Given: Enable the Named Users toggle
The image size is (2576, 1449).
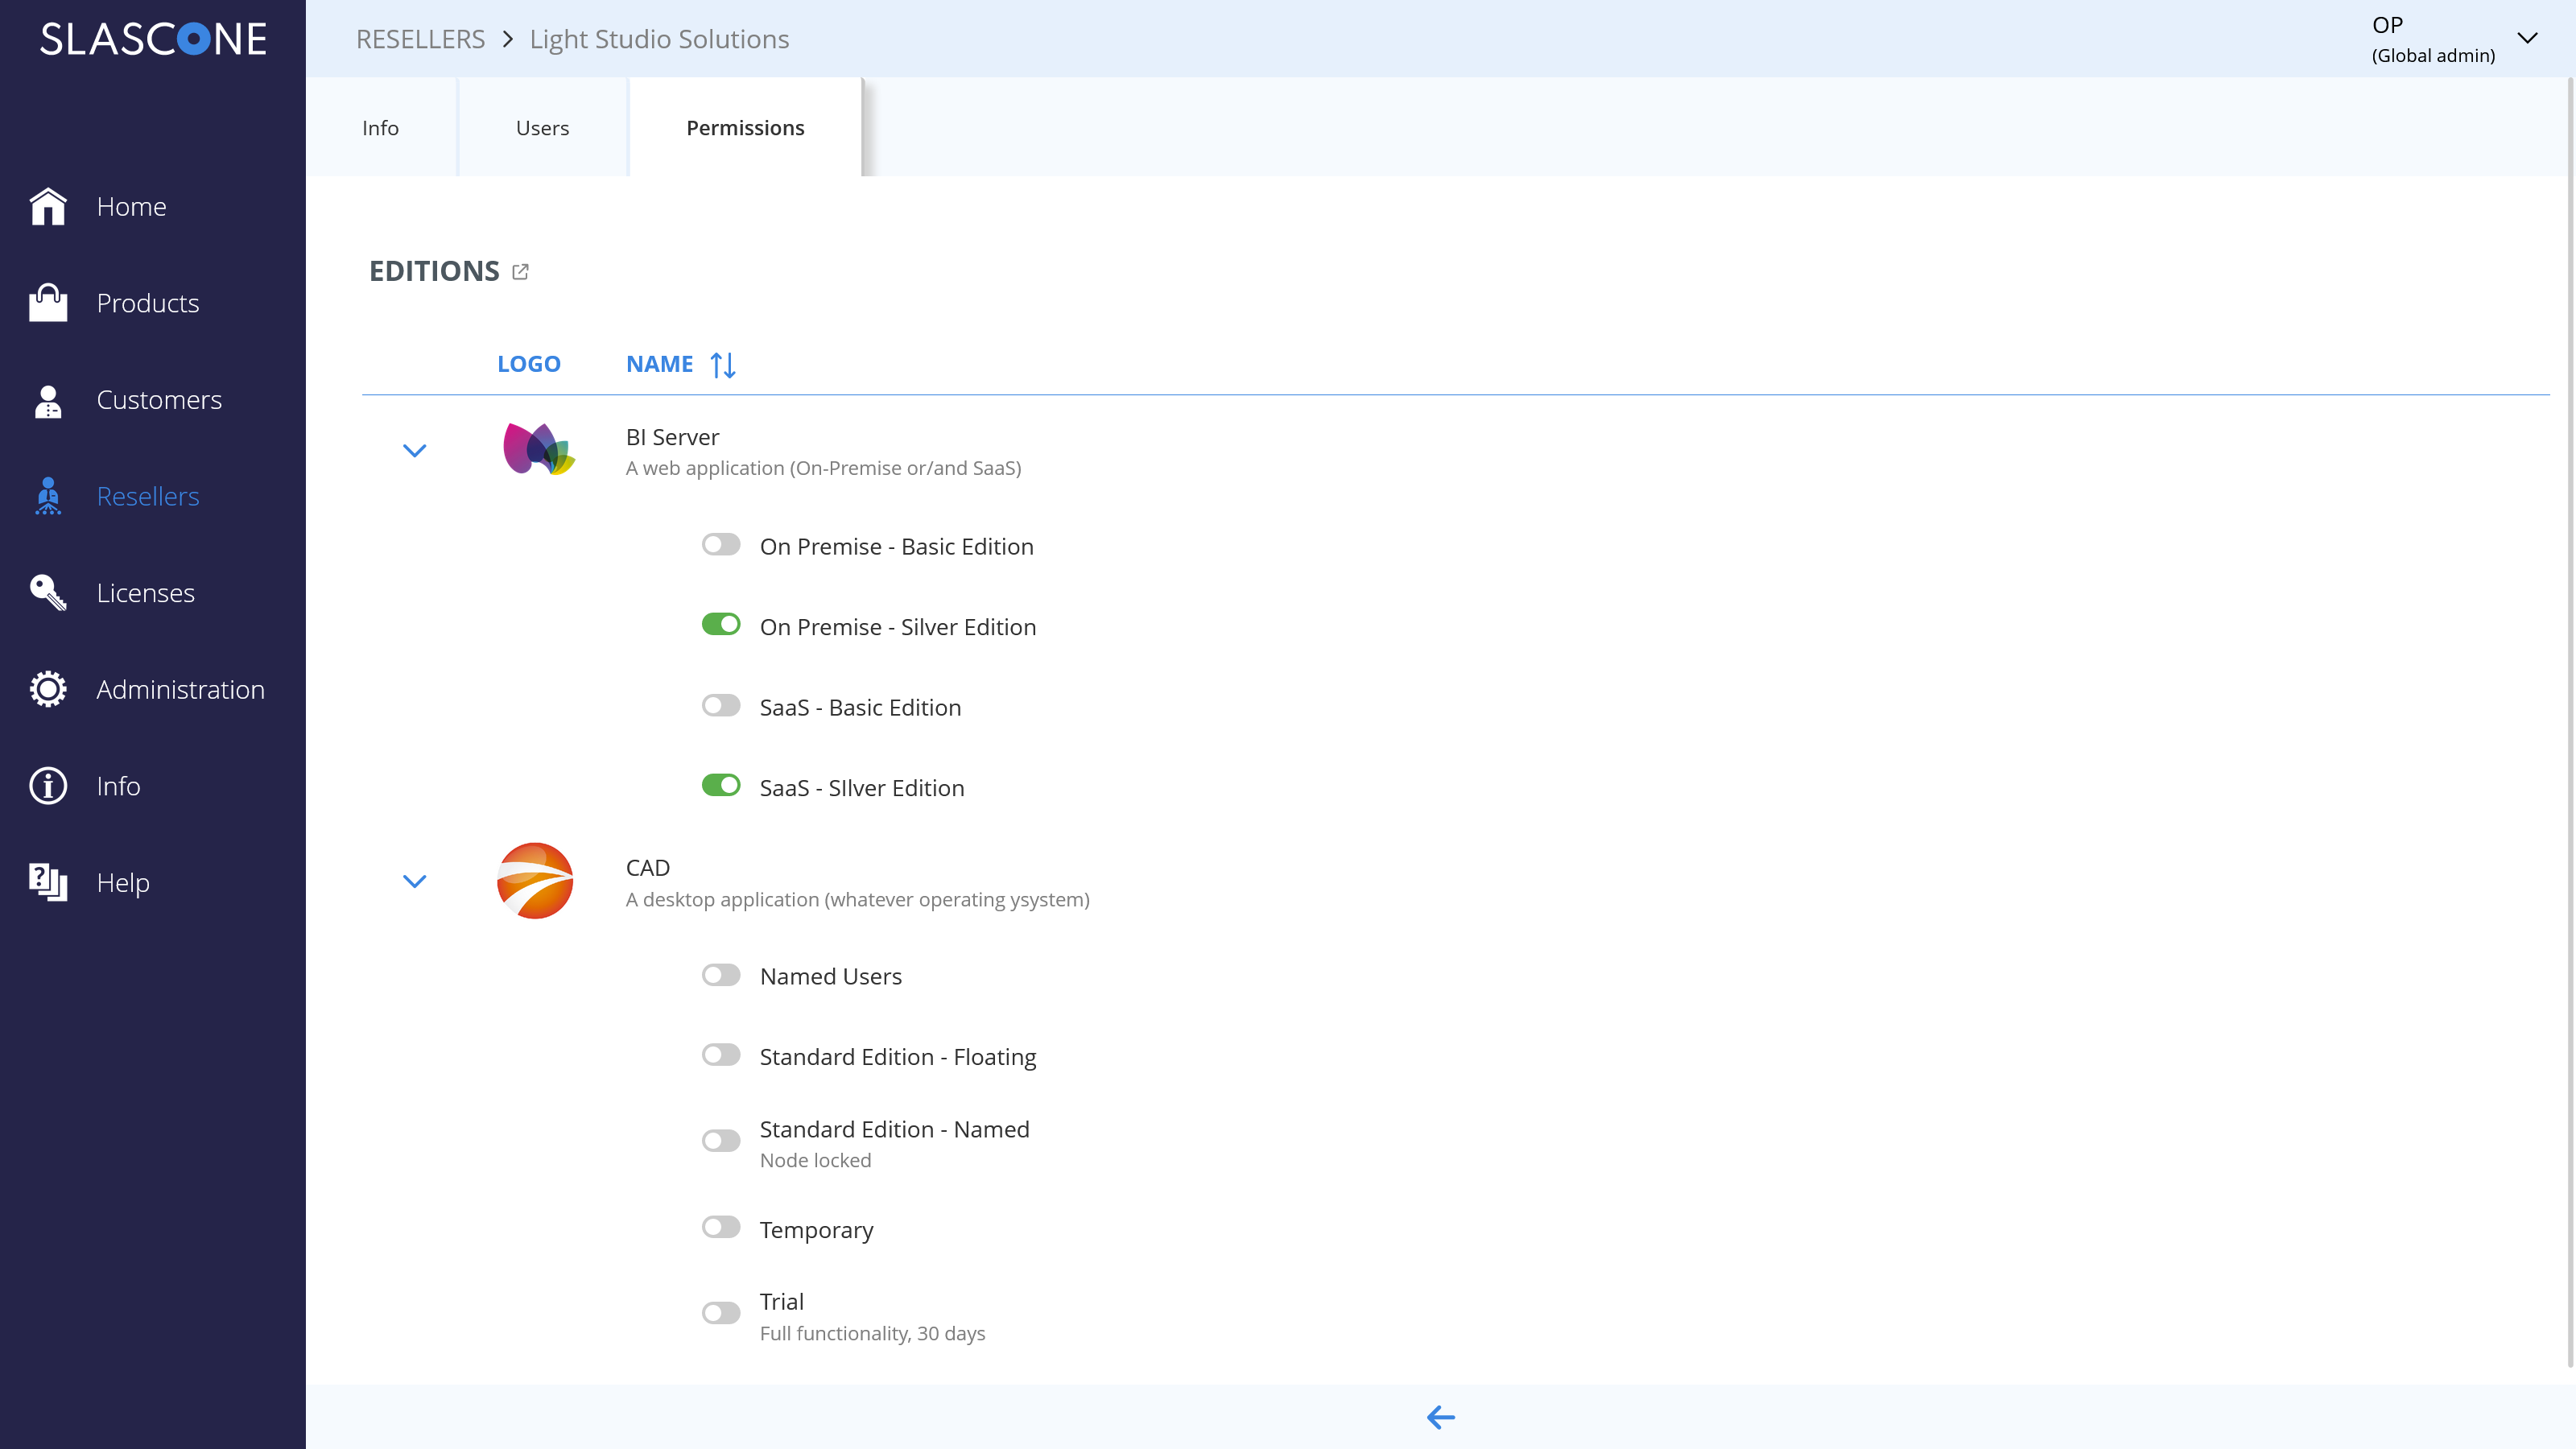Looking at the screenshot, I should [721, 975].
